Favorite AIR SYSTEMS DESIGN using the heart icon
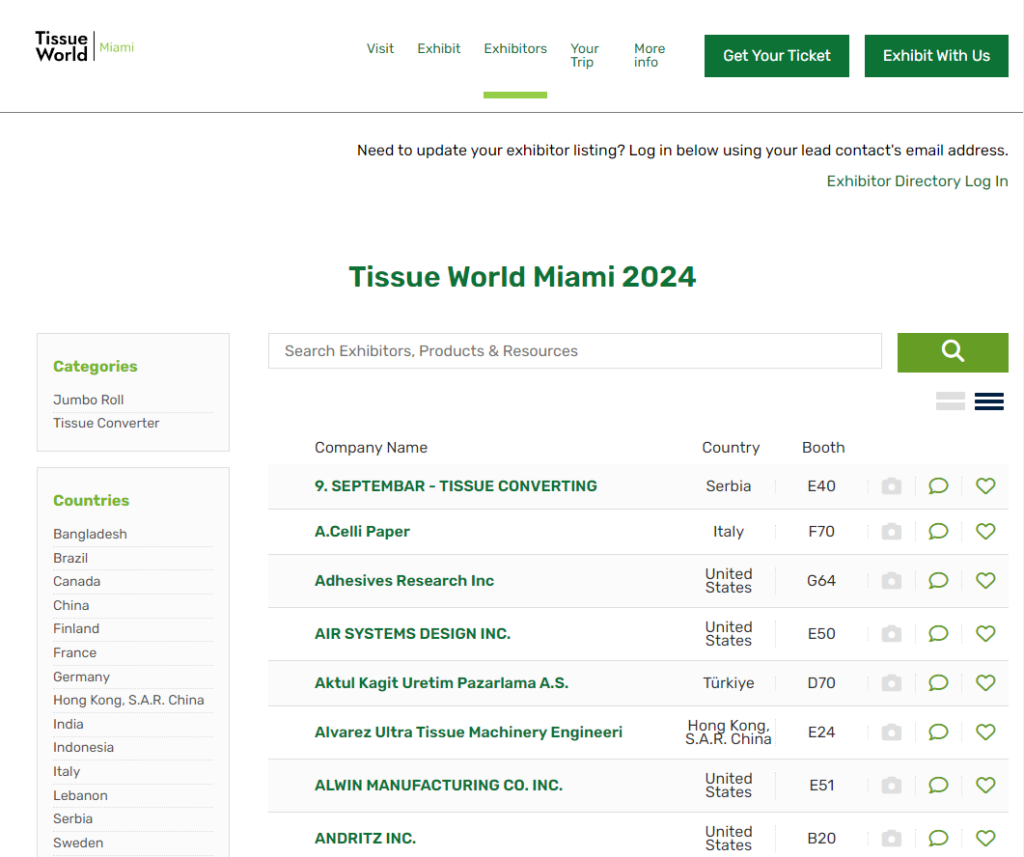The height and width of the screenshot is (857, 1024). [985, 633]
